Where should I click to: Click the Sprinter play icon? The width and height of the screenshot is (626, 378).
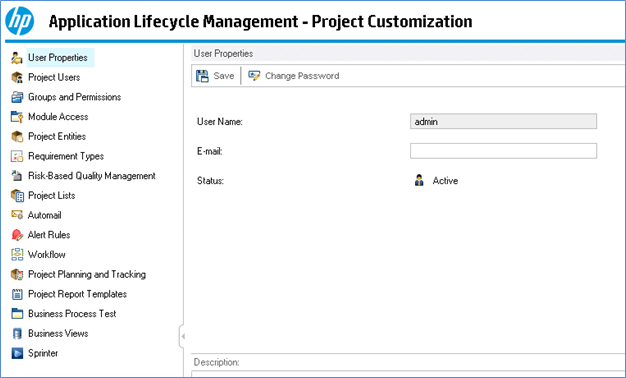click(17, 353)
